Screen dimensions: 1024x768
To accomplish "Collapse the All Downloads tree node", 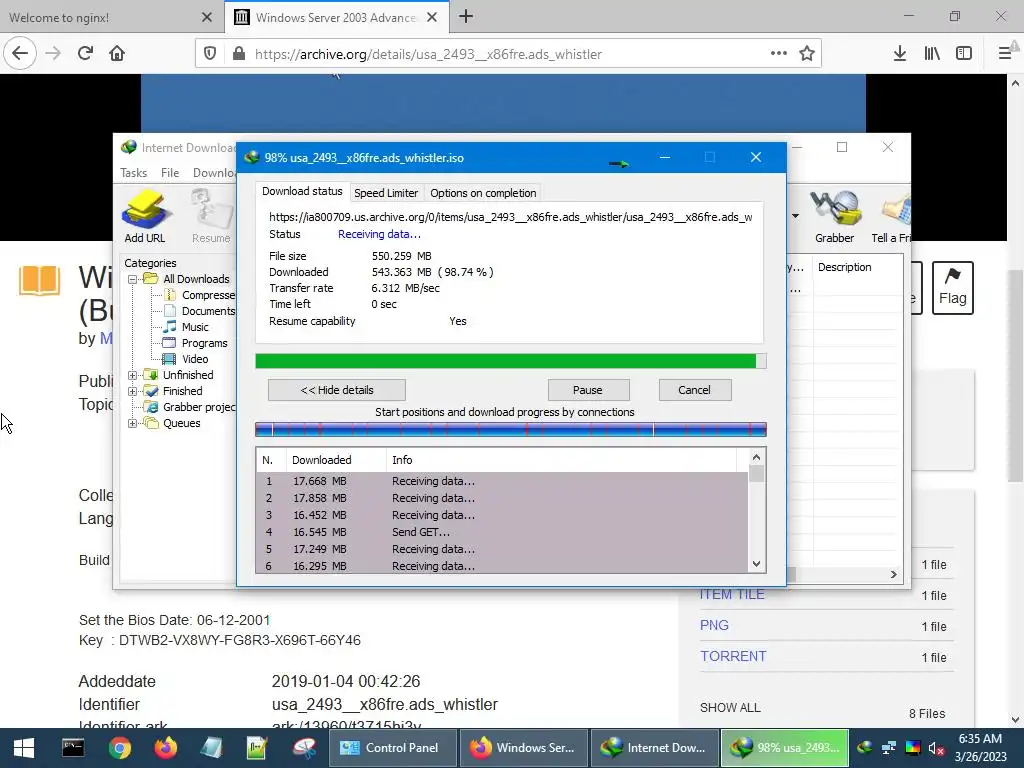I will point(133,279).
